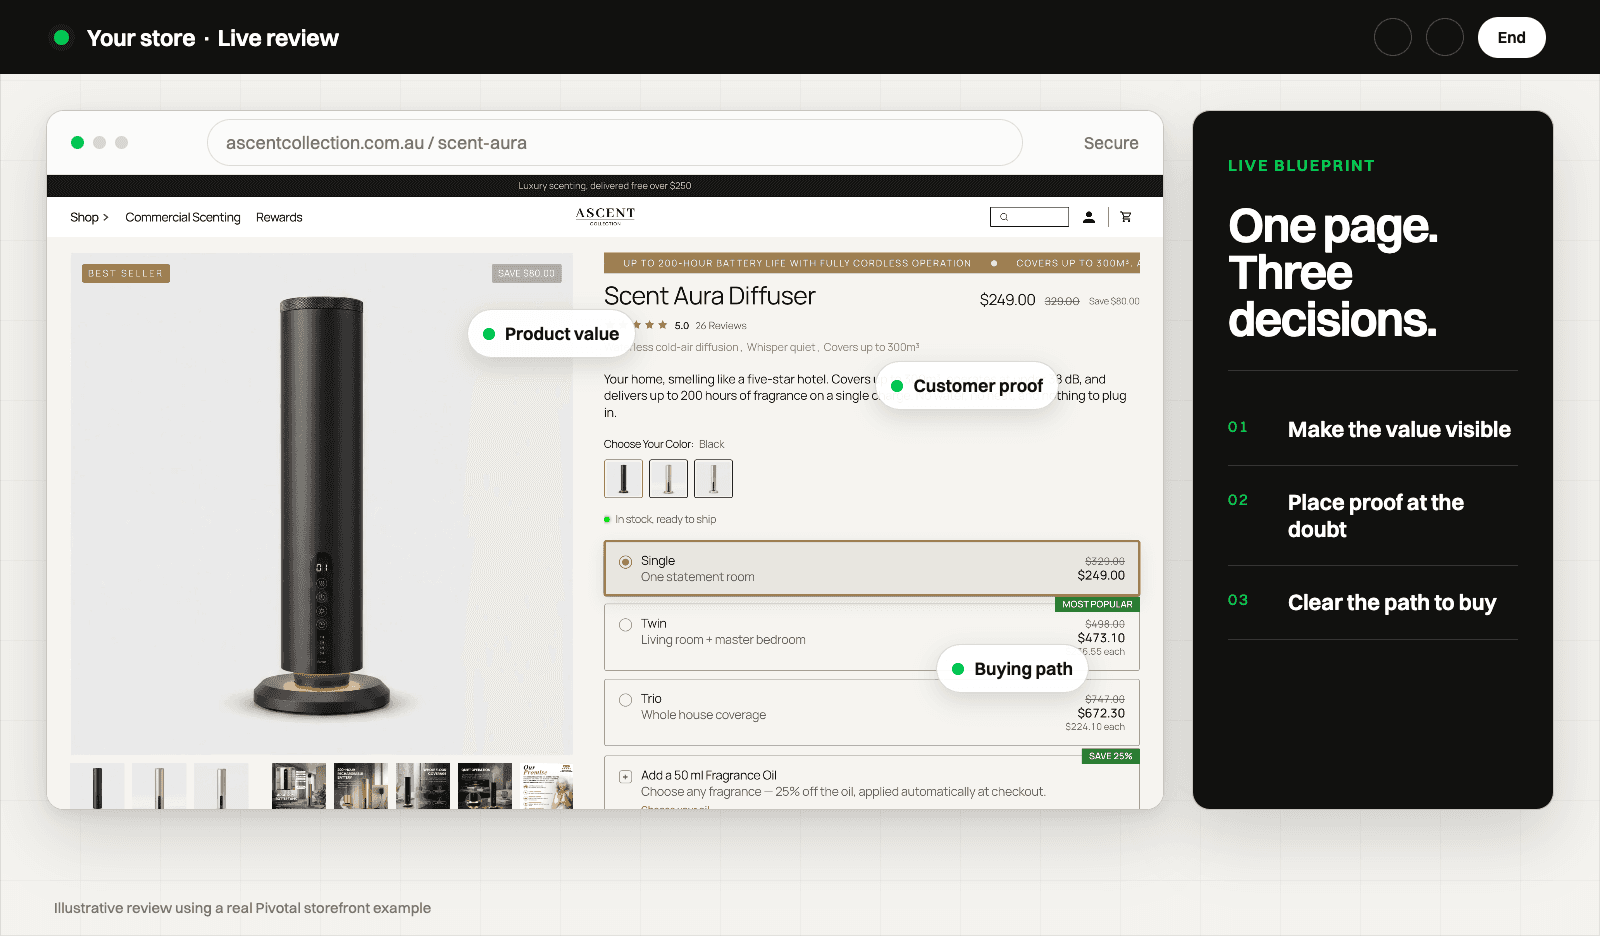Open the black diffuser thumbnail
The image size is (1600, 936).
[97, 786]
